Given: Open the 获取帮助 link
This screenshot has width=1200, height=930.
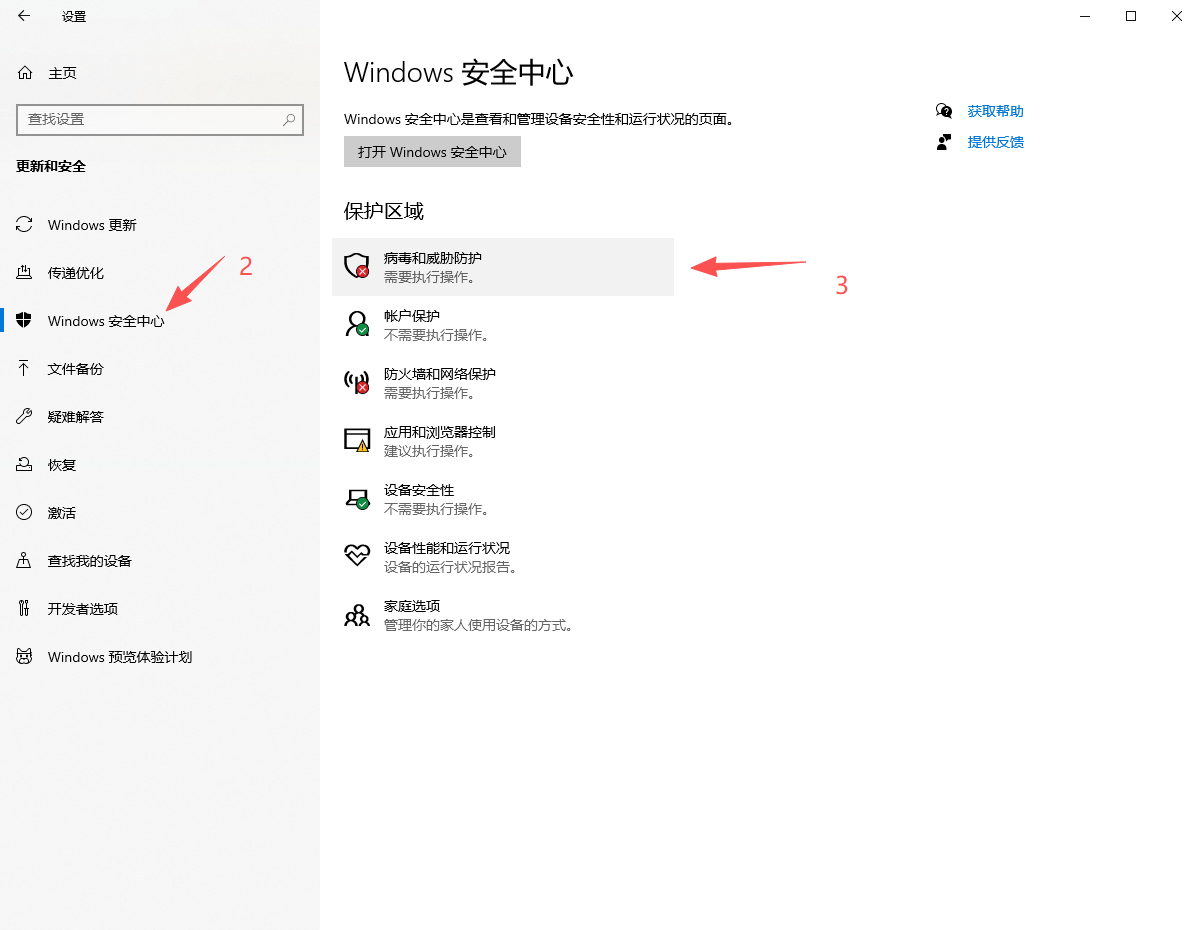Looking at the screenshot, I should pos(996,111).
